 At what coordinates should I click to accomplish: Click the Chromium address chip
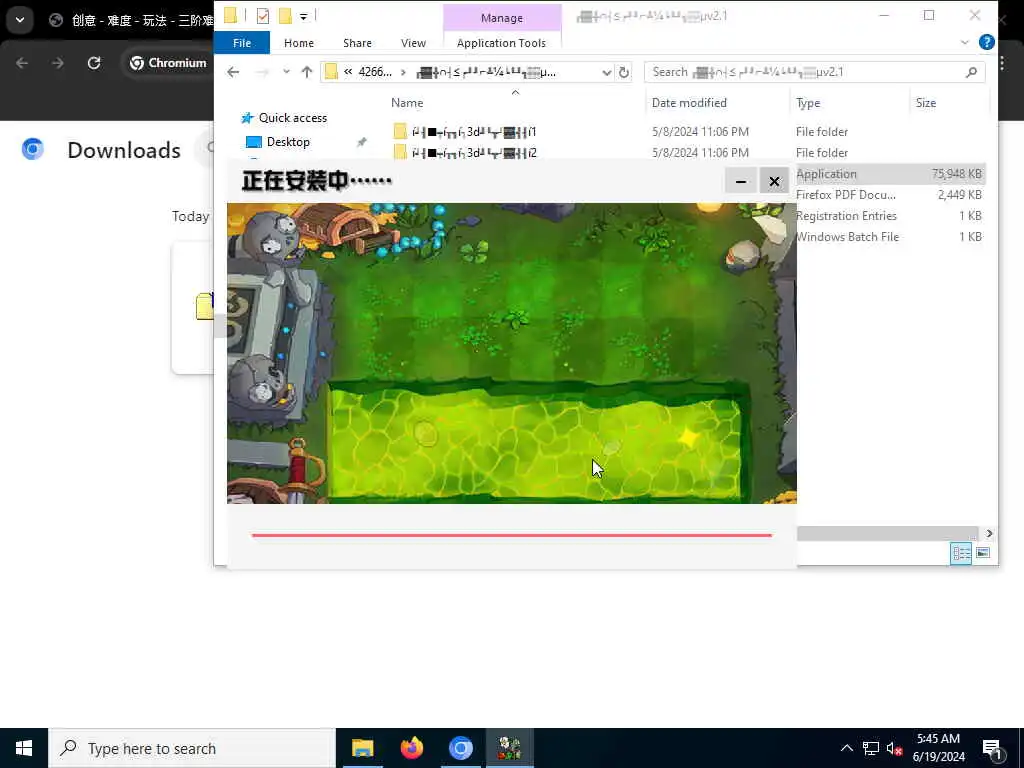168,63
